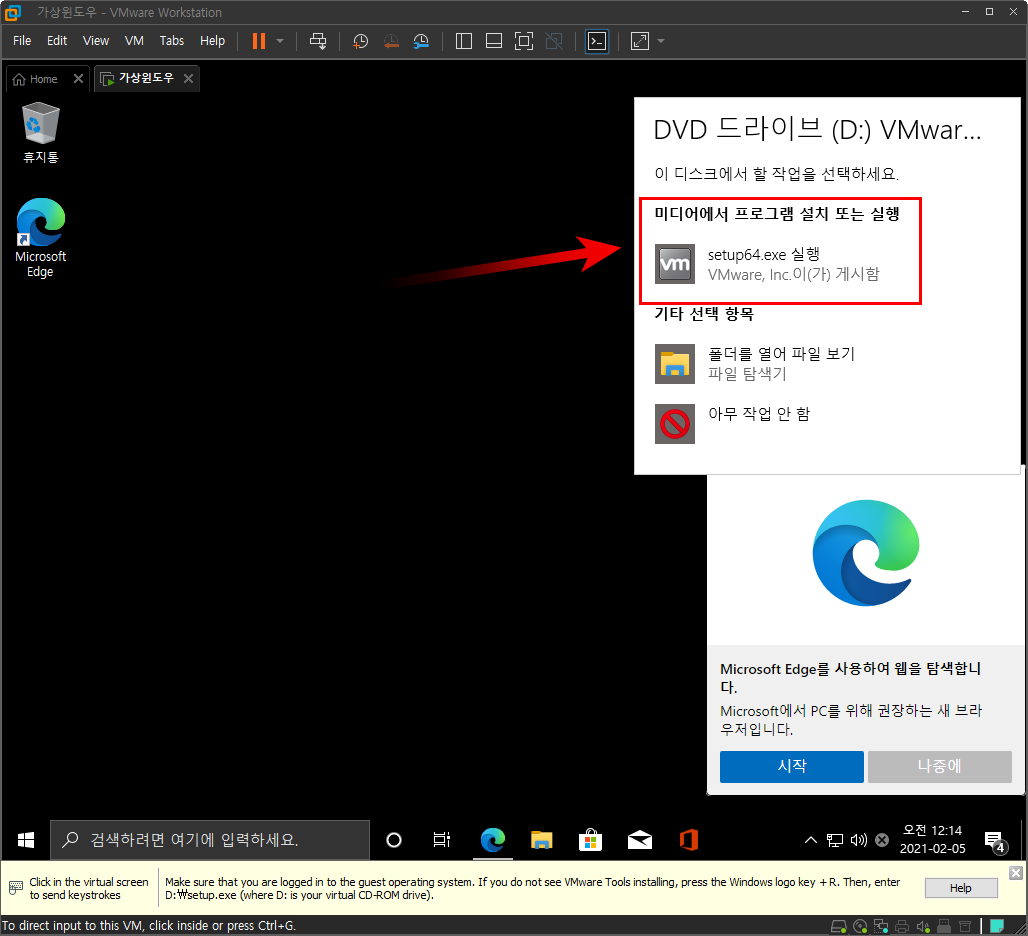This screenshot has height=936, width=1028.
Task: Expand stretch display dropdown arrow
Action: tap(661, 41)
